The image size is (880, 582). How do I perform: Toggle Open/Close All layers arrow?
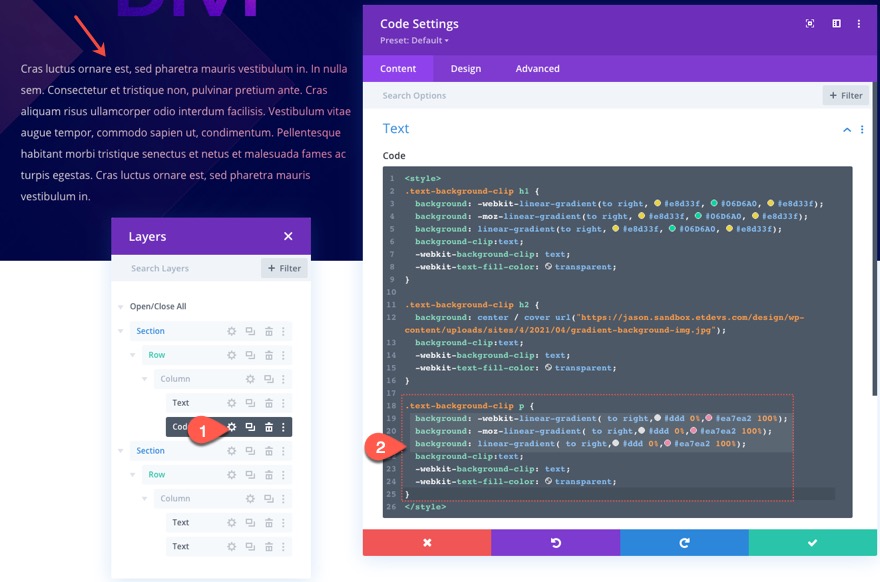(x=121, y=306)
